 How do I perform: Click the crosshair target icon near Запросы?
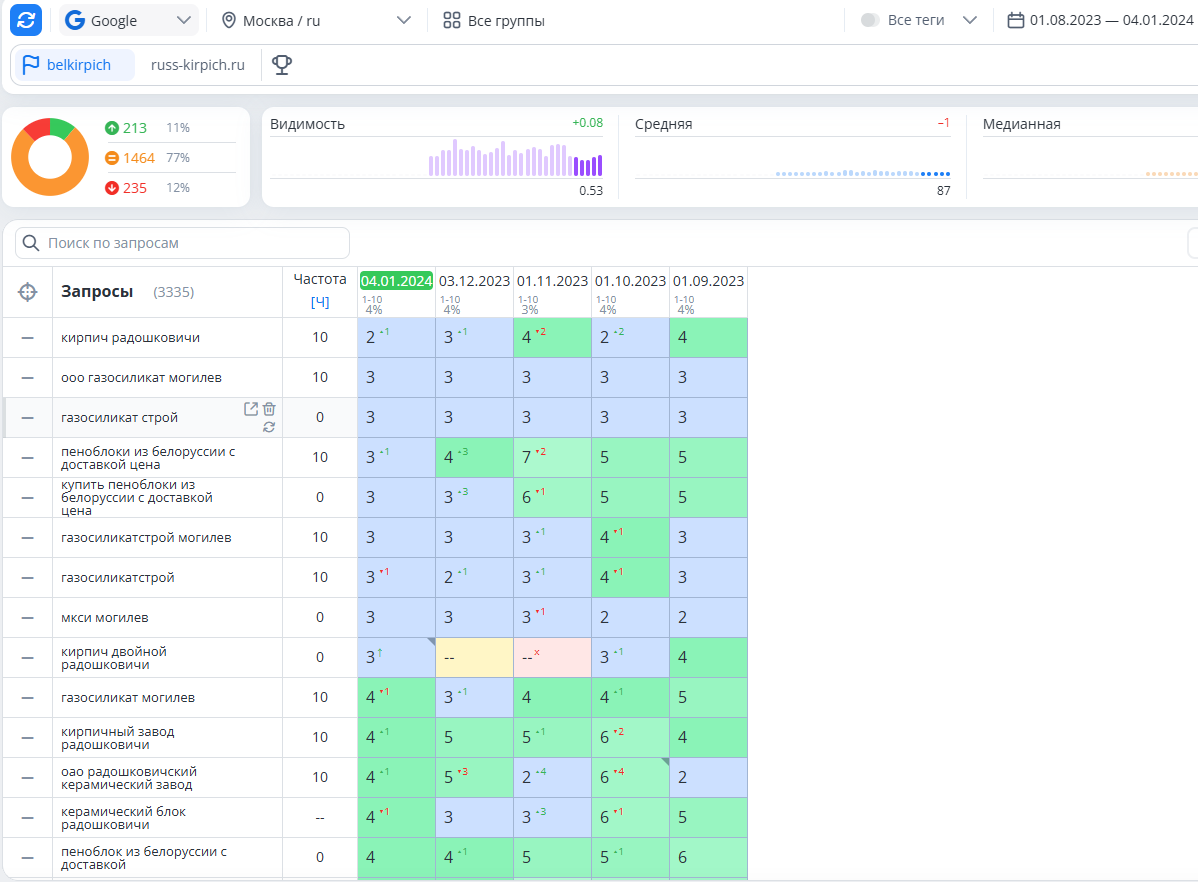[28, 292]
